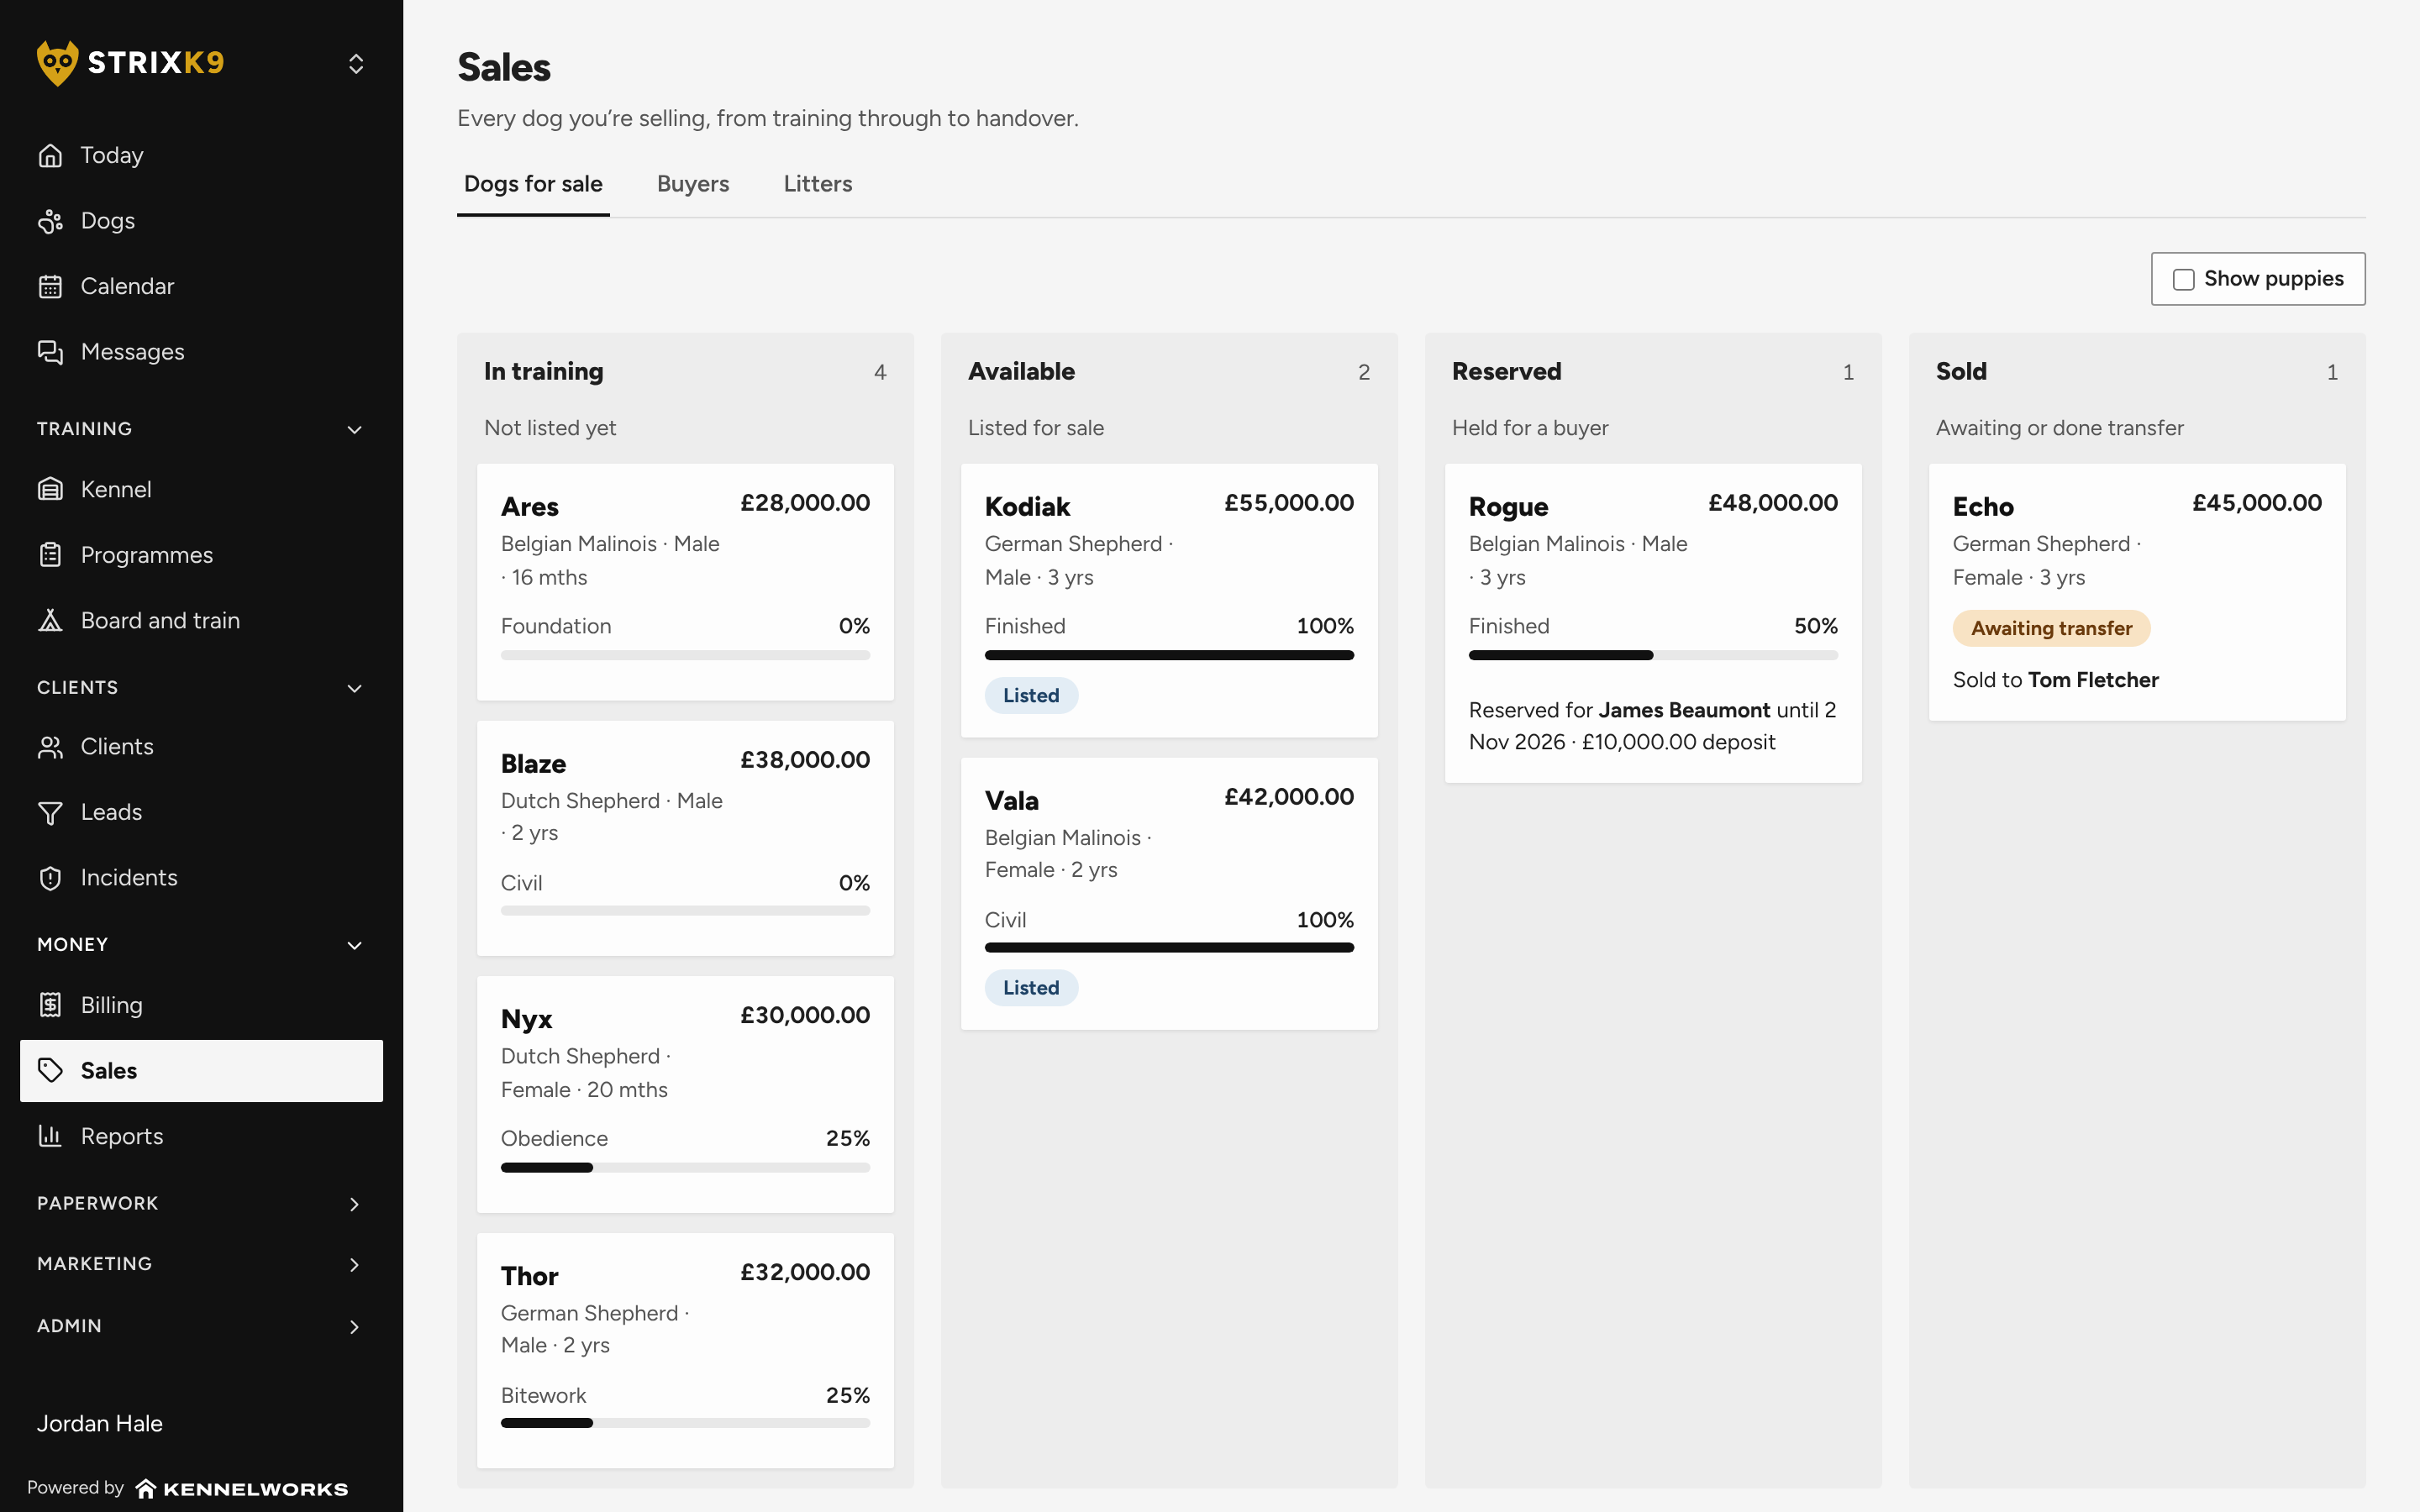The height and width of the screenshot is (1512, 2420).
Task: Switch to the Buyers tab
Action: pyautogui.click(x=693, y=184)
